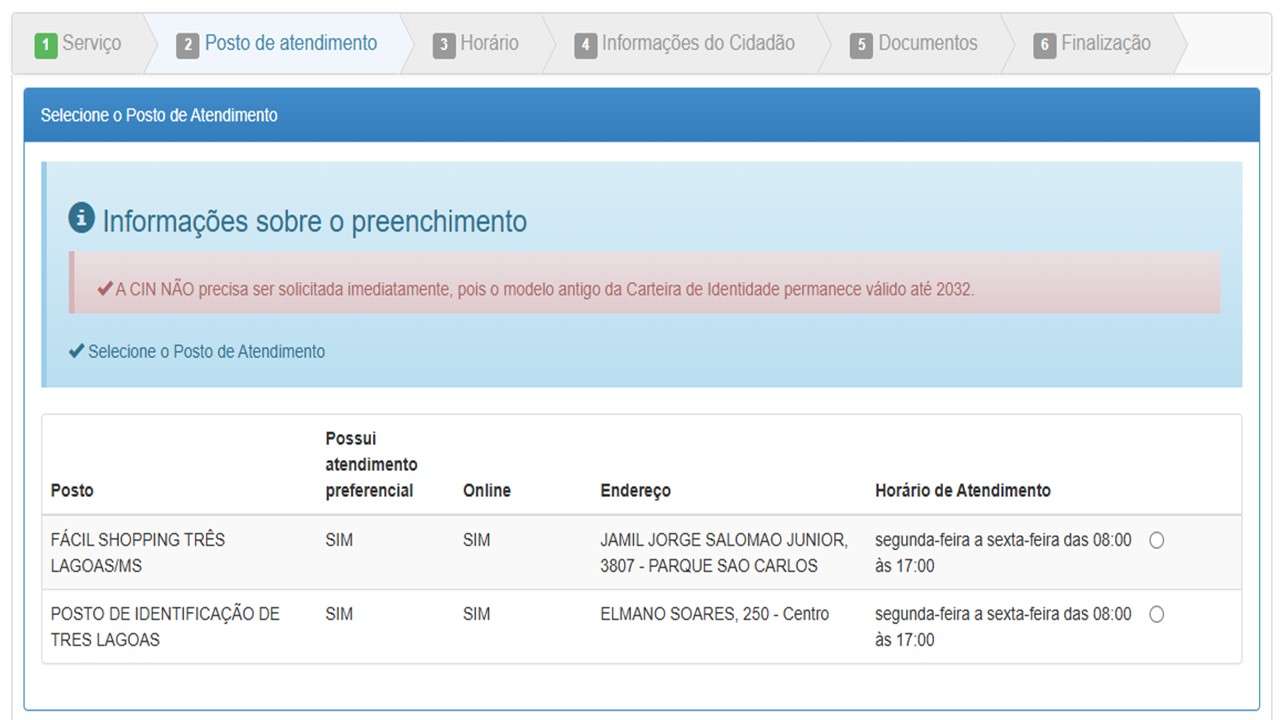Screen dimensions: 1280x720
Task: Click the Endereço column header
Action: [x=635, y=490]
